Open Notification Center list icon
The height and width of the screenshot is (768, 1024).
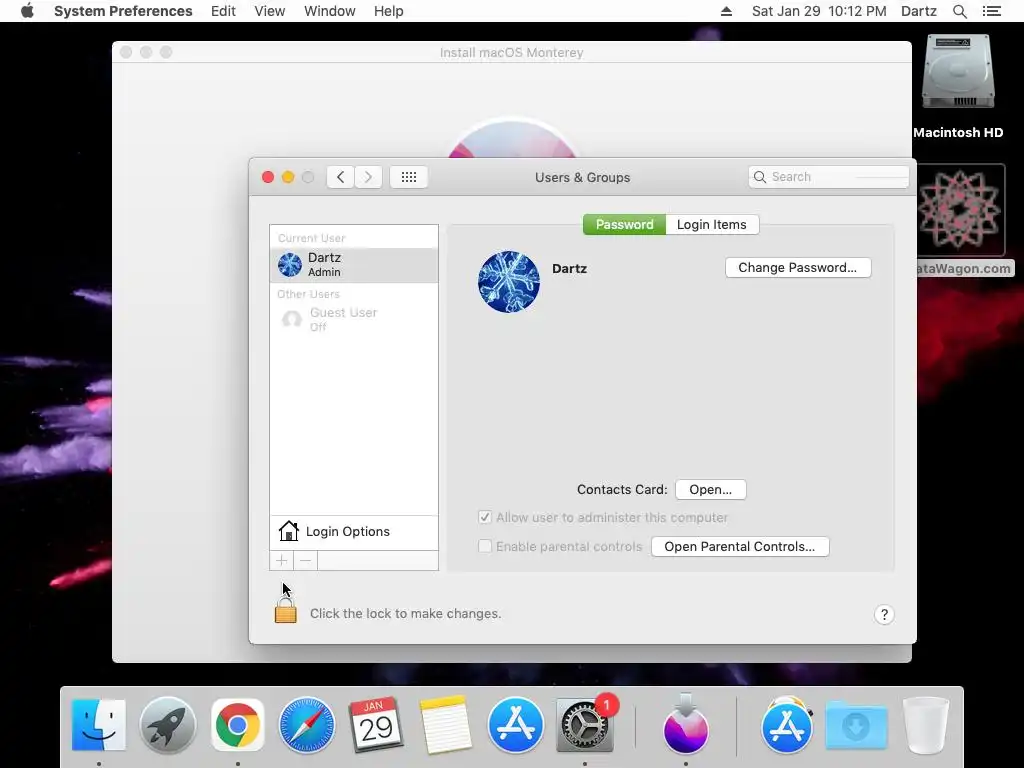[991, 11]
